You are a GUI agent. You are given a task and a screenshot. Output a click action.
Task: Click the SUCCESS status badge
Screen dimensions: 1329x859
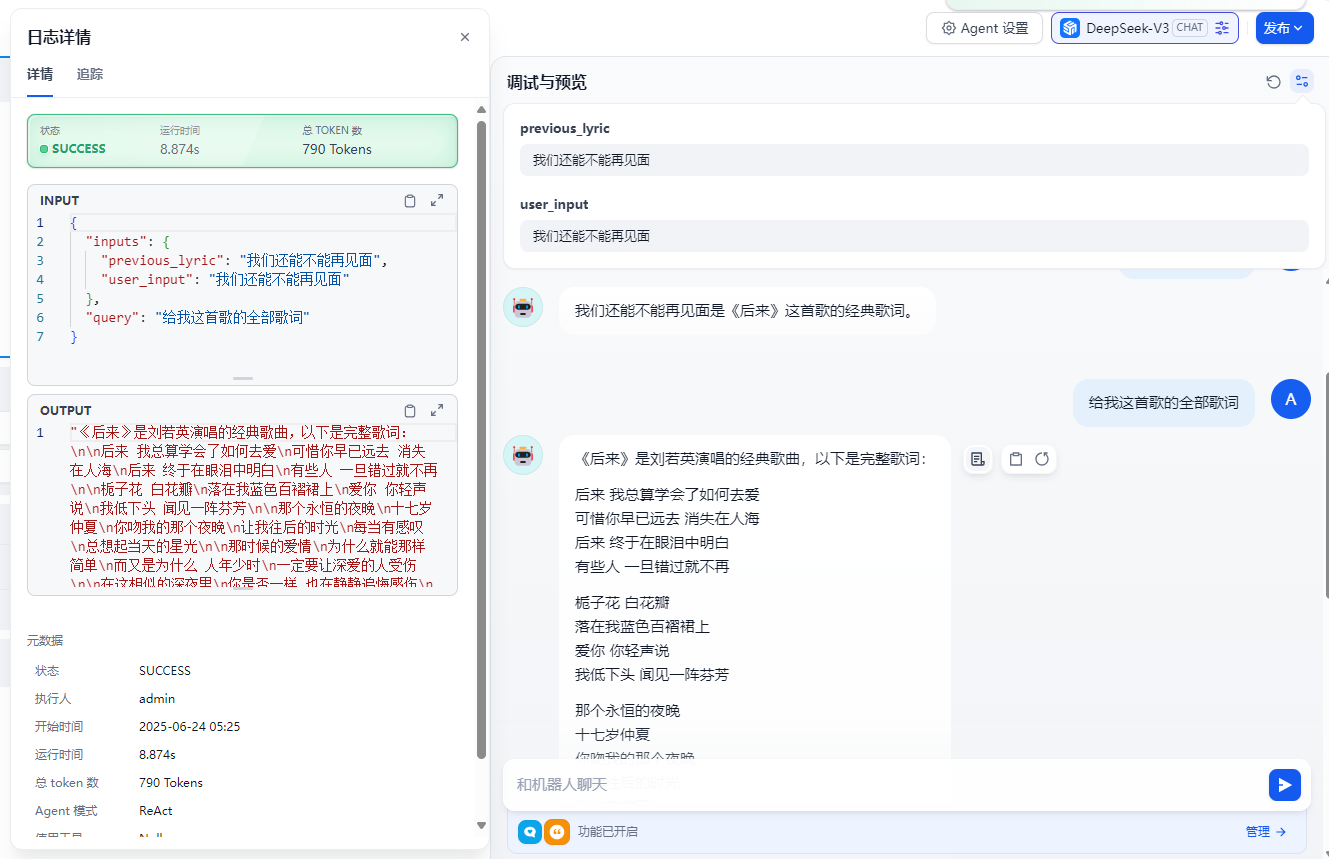pos(73,149)
